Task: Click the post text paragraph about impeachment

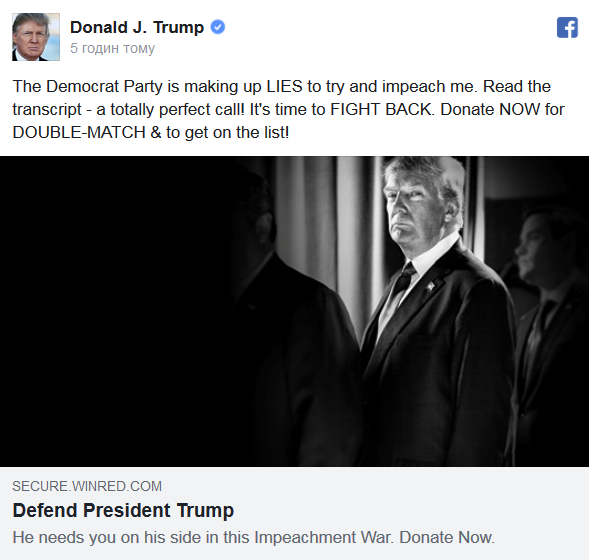Action: [288, 109]
